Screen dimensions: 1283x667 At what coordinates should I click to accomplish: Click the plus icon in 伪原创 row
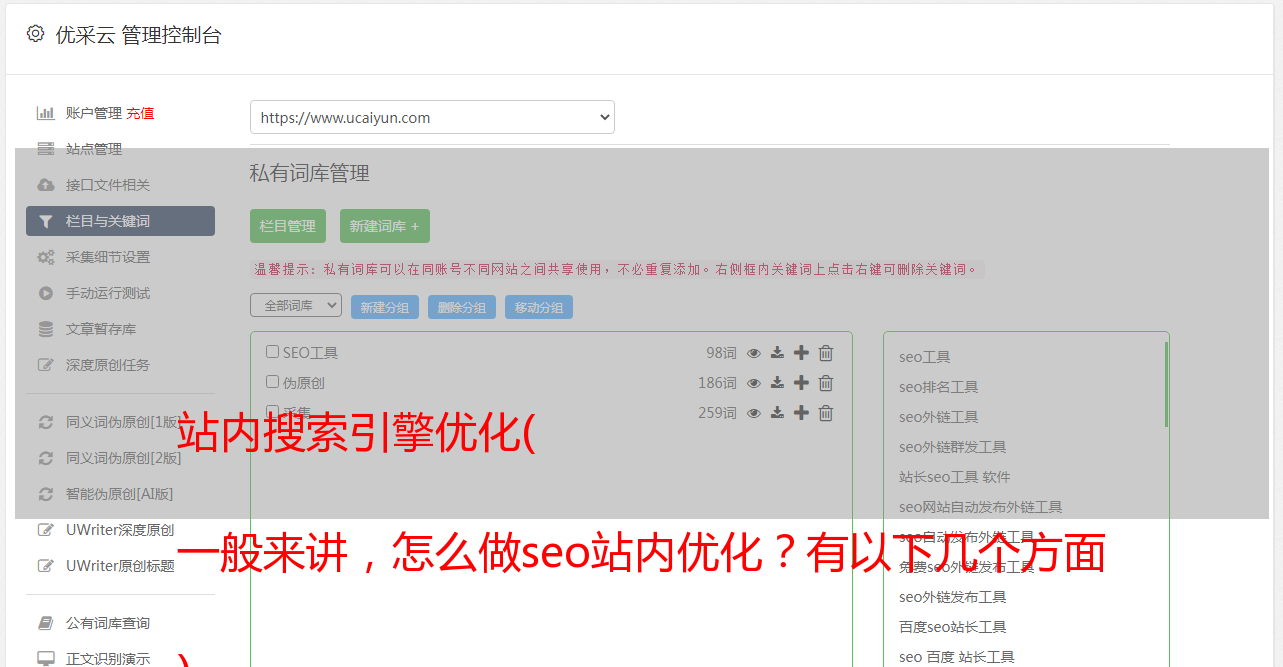pyautogui.click(x=801, y=383)
